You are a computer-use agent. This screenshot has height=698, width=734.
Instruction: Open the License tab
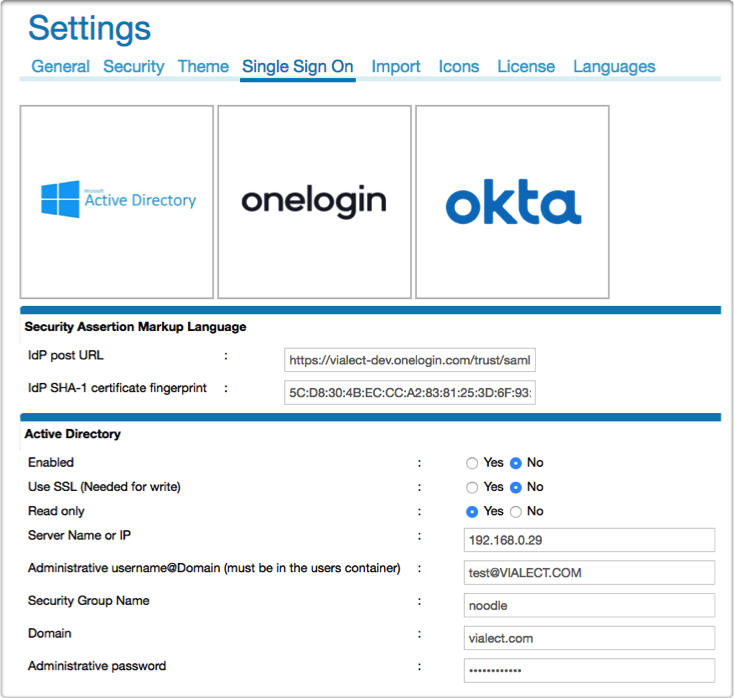pos(526,66)
